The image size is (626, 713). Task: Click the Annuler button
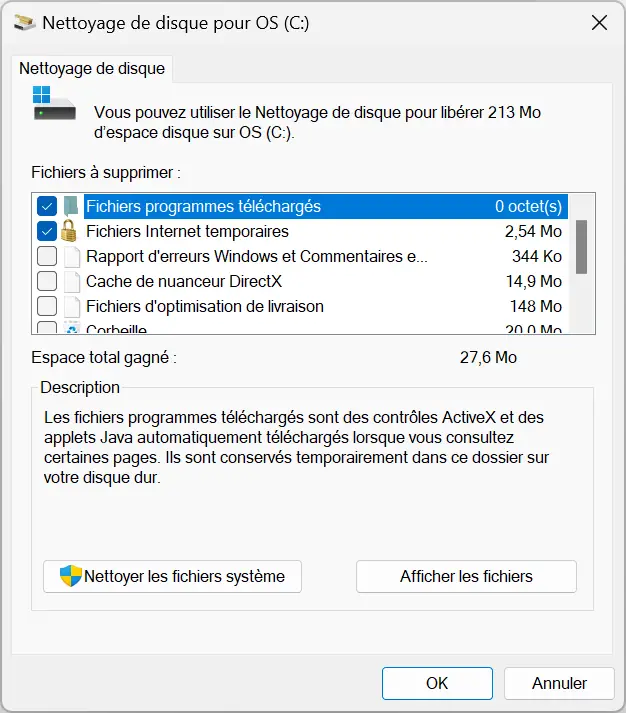click(559, 683)
